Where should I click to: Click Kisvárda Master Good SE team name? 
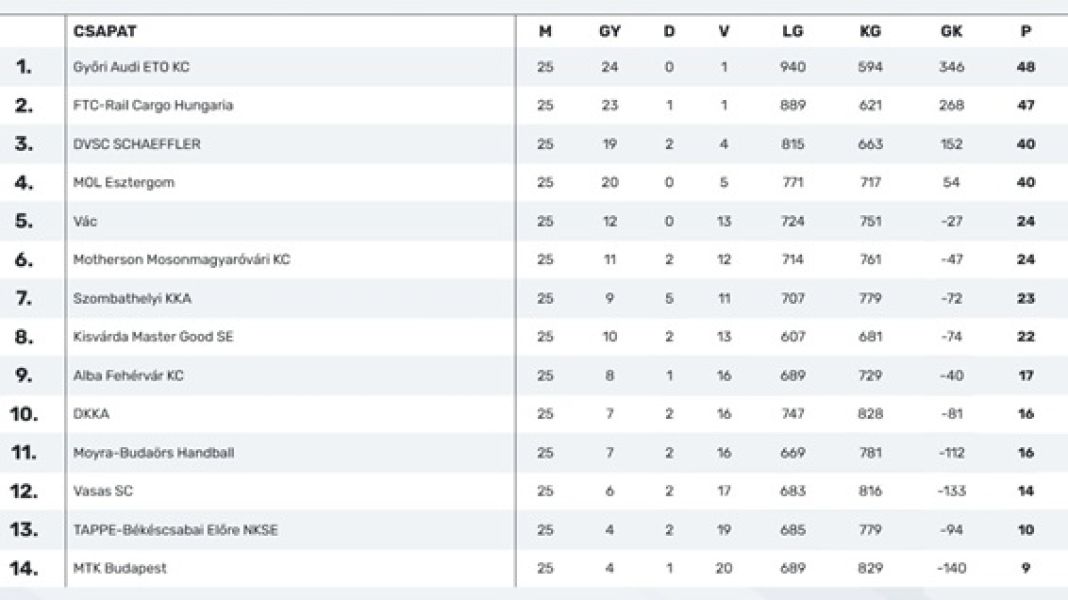[153, 337]
